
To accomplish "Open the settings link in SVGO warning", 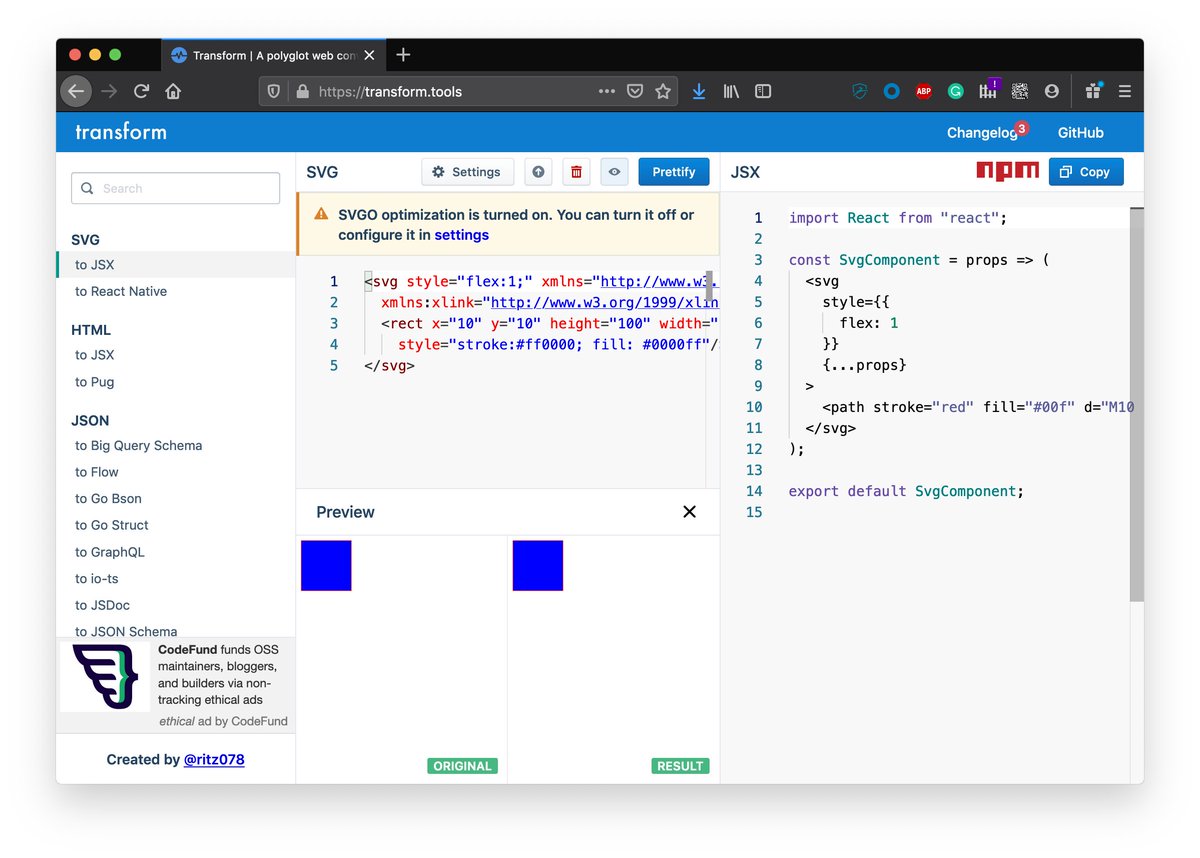I will pos(462,235).
